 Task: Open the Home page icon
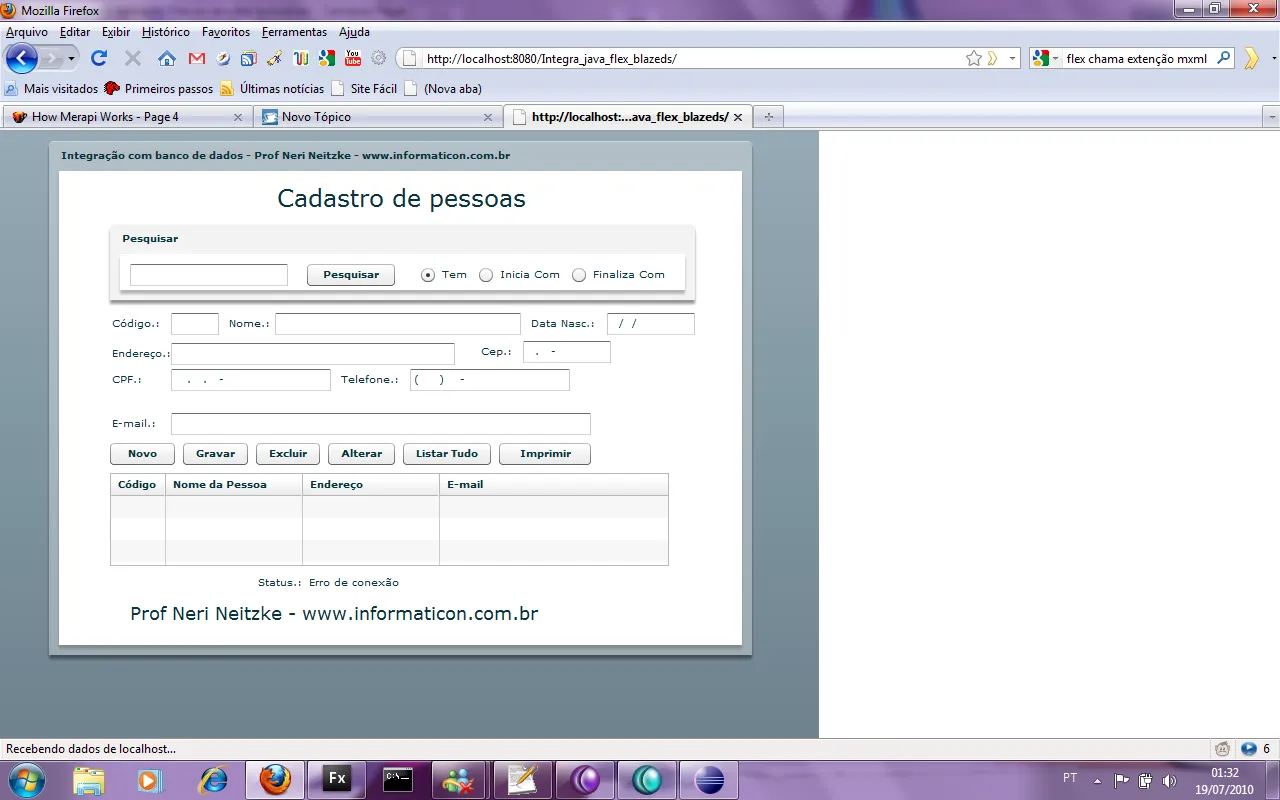pyautogui.click(x=167, y=58)
